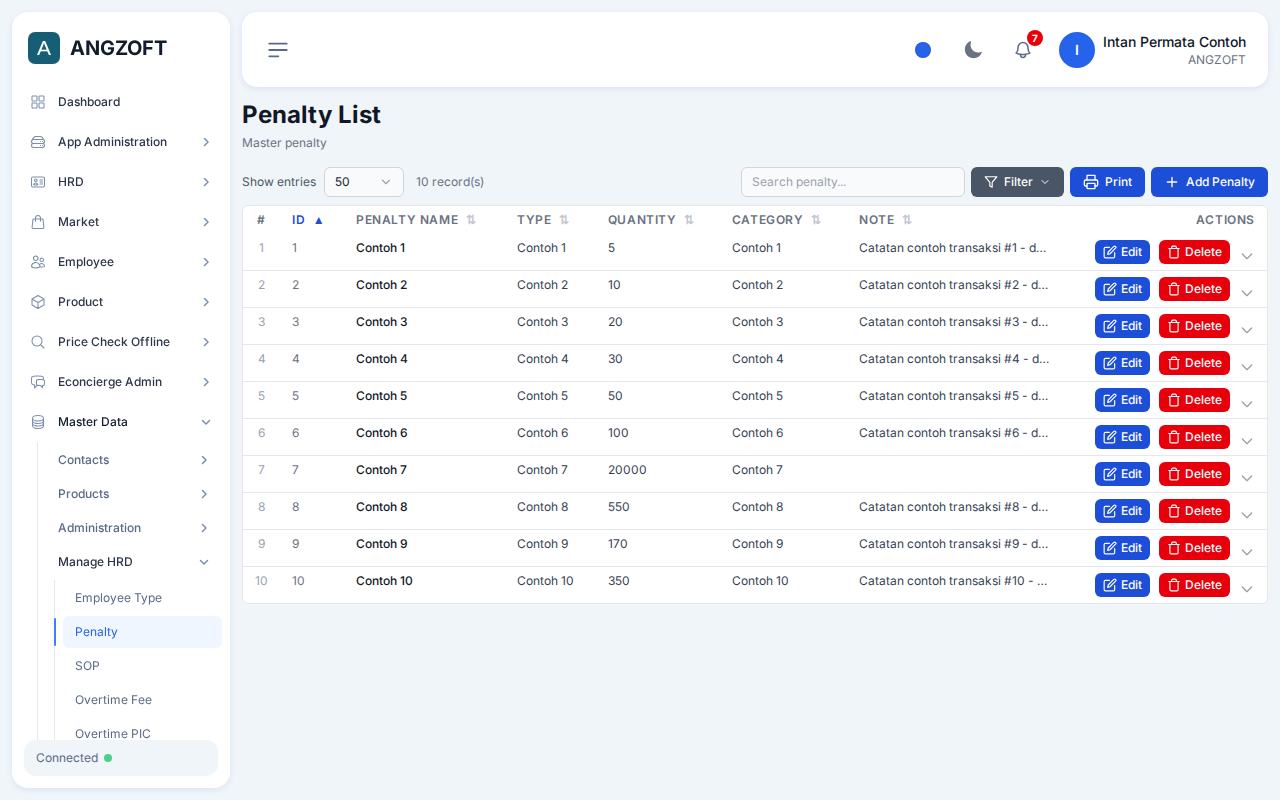The image size is (1280, 800).
Task: Expand the Product menu chevron
Action: 206,302
